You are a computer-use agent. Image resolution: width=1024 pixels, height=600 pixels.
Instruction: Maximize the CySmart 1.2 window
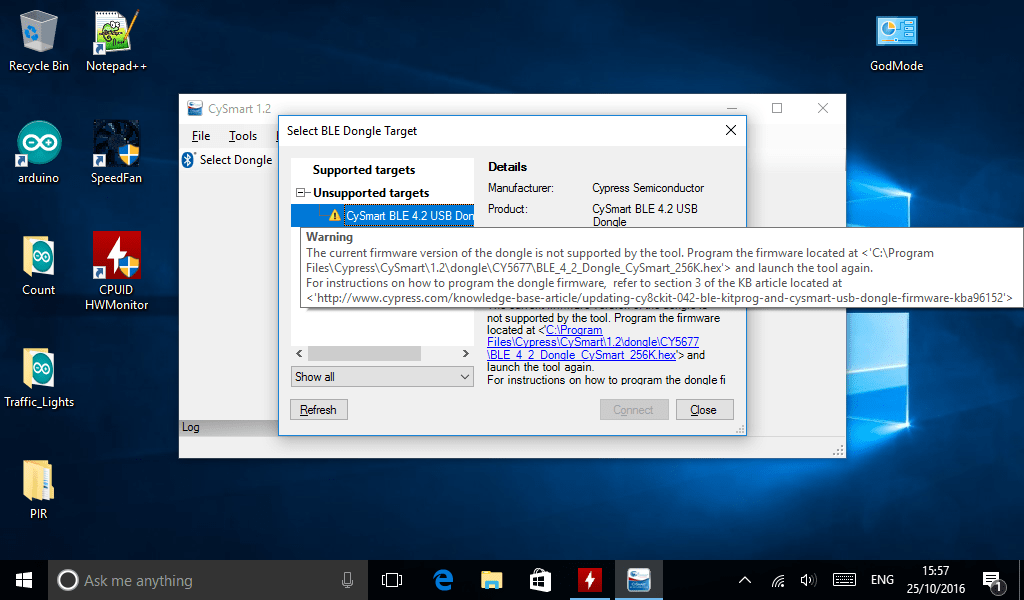pos(777,108)
